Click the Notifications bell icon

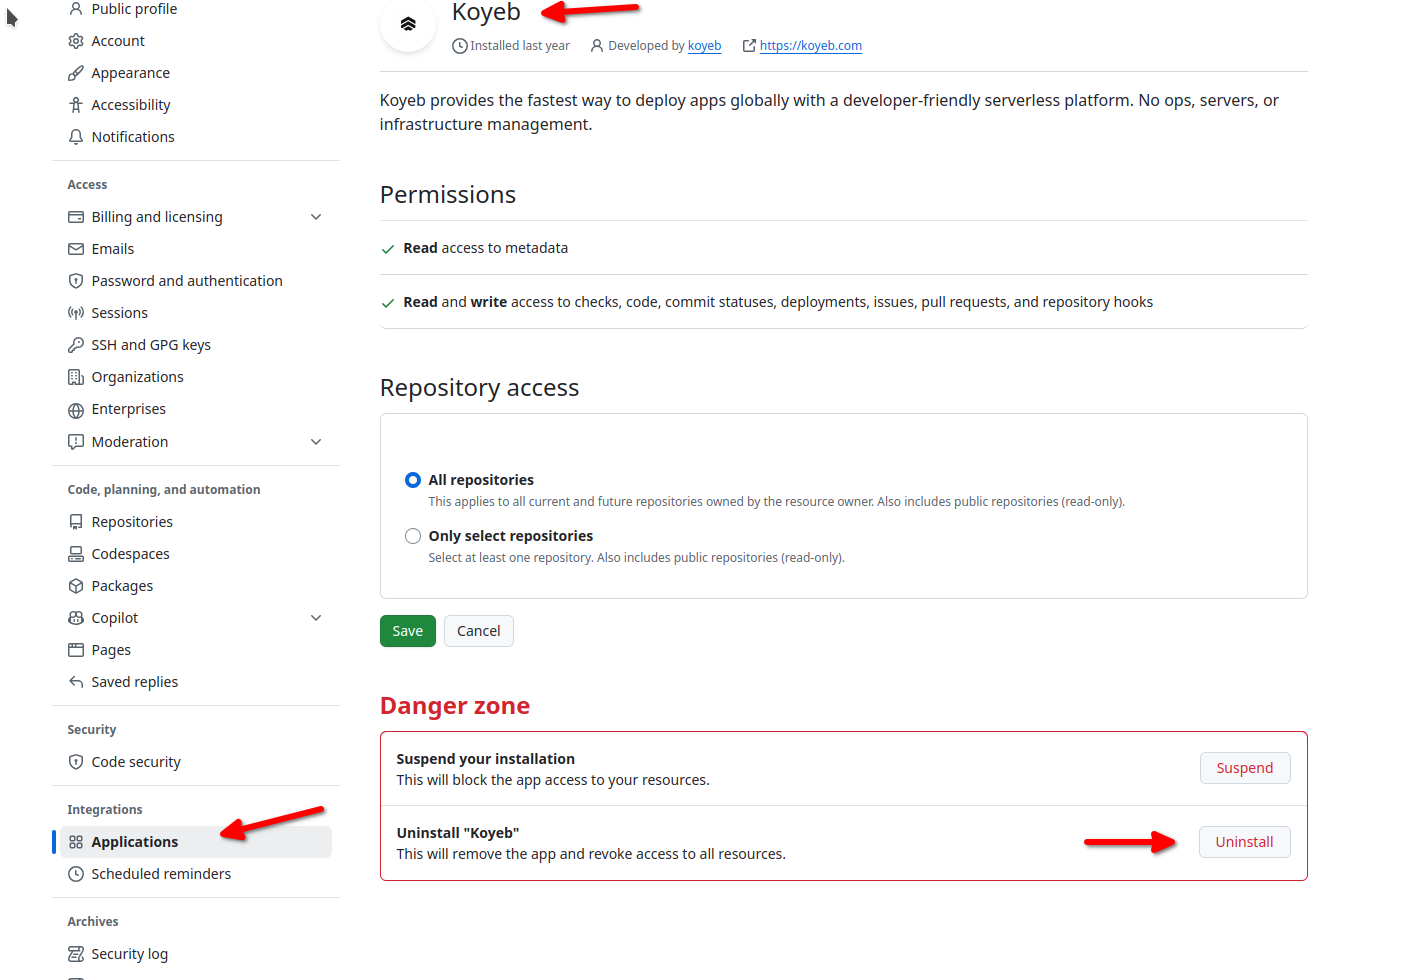(76, 137)
